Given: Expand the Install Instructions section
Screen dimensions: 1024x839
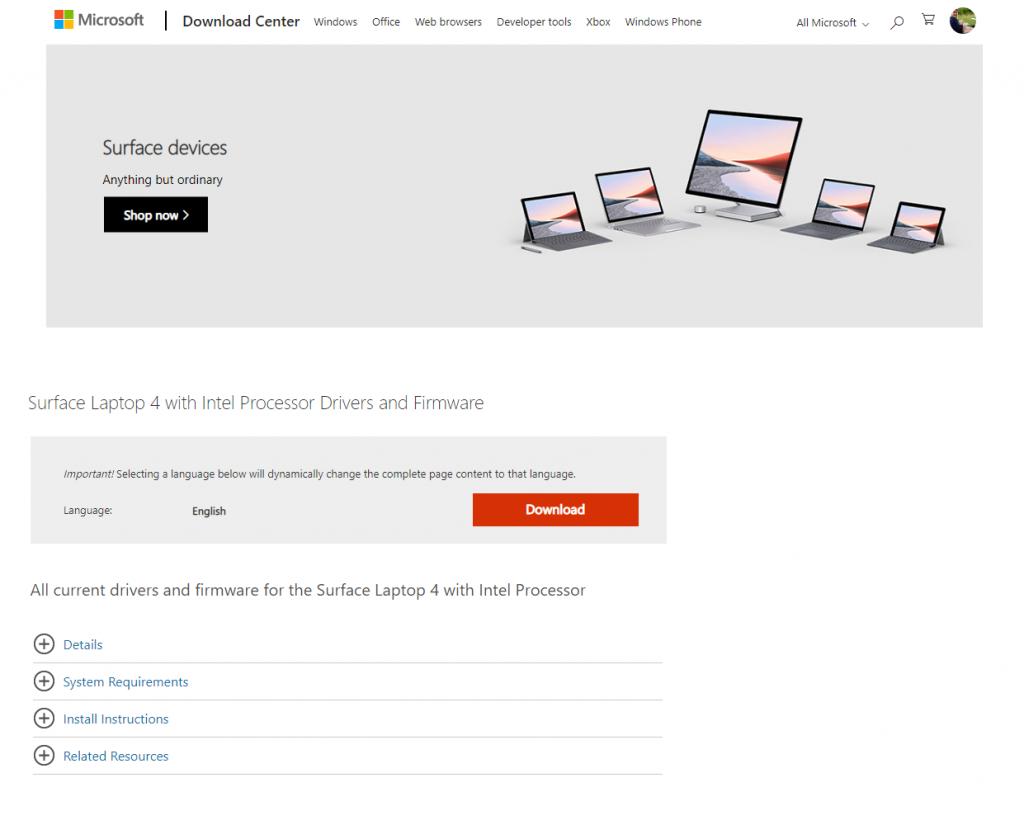Looking at the screenshot, I should tap(116, 719).
